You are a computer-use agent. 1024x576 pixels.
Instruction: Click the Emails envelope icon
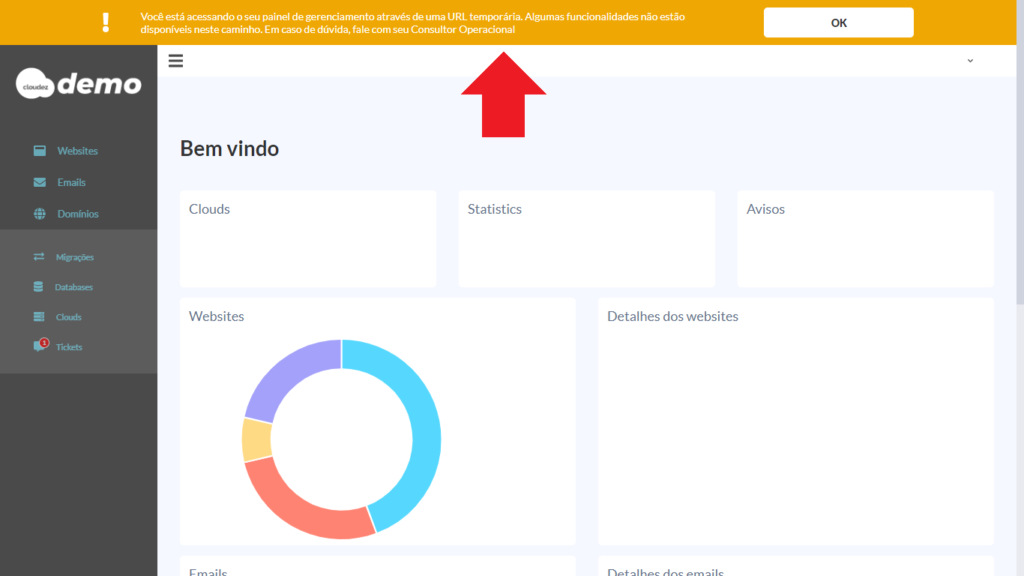(x=40, y=183)
